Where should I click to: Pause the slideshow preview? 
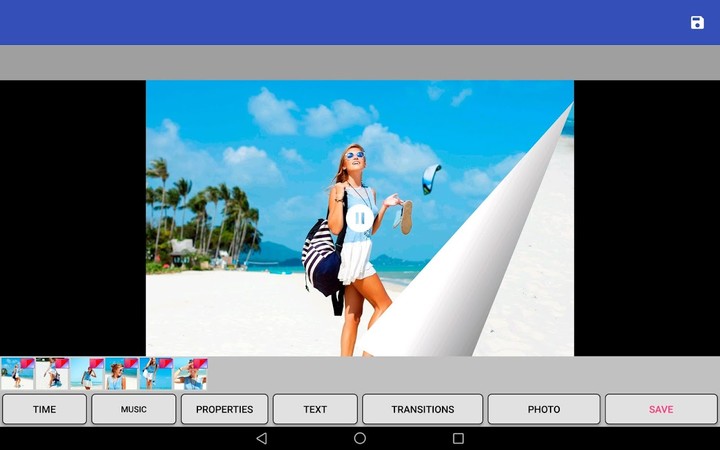coord(360,219)
